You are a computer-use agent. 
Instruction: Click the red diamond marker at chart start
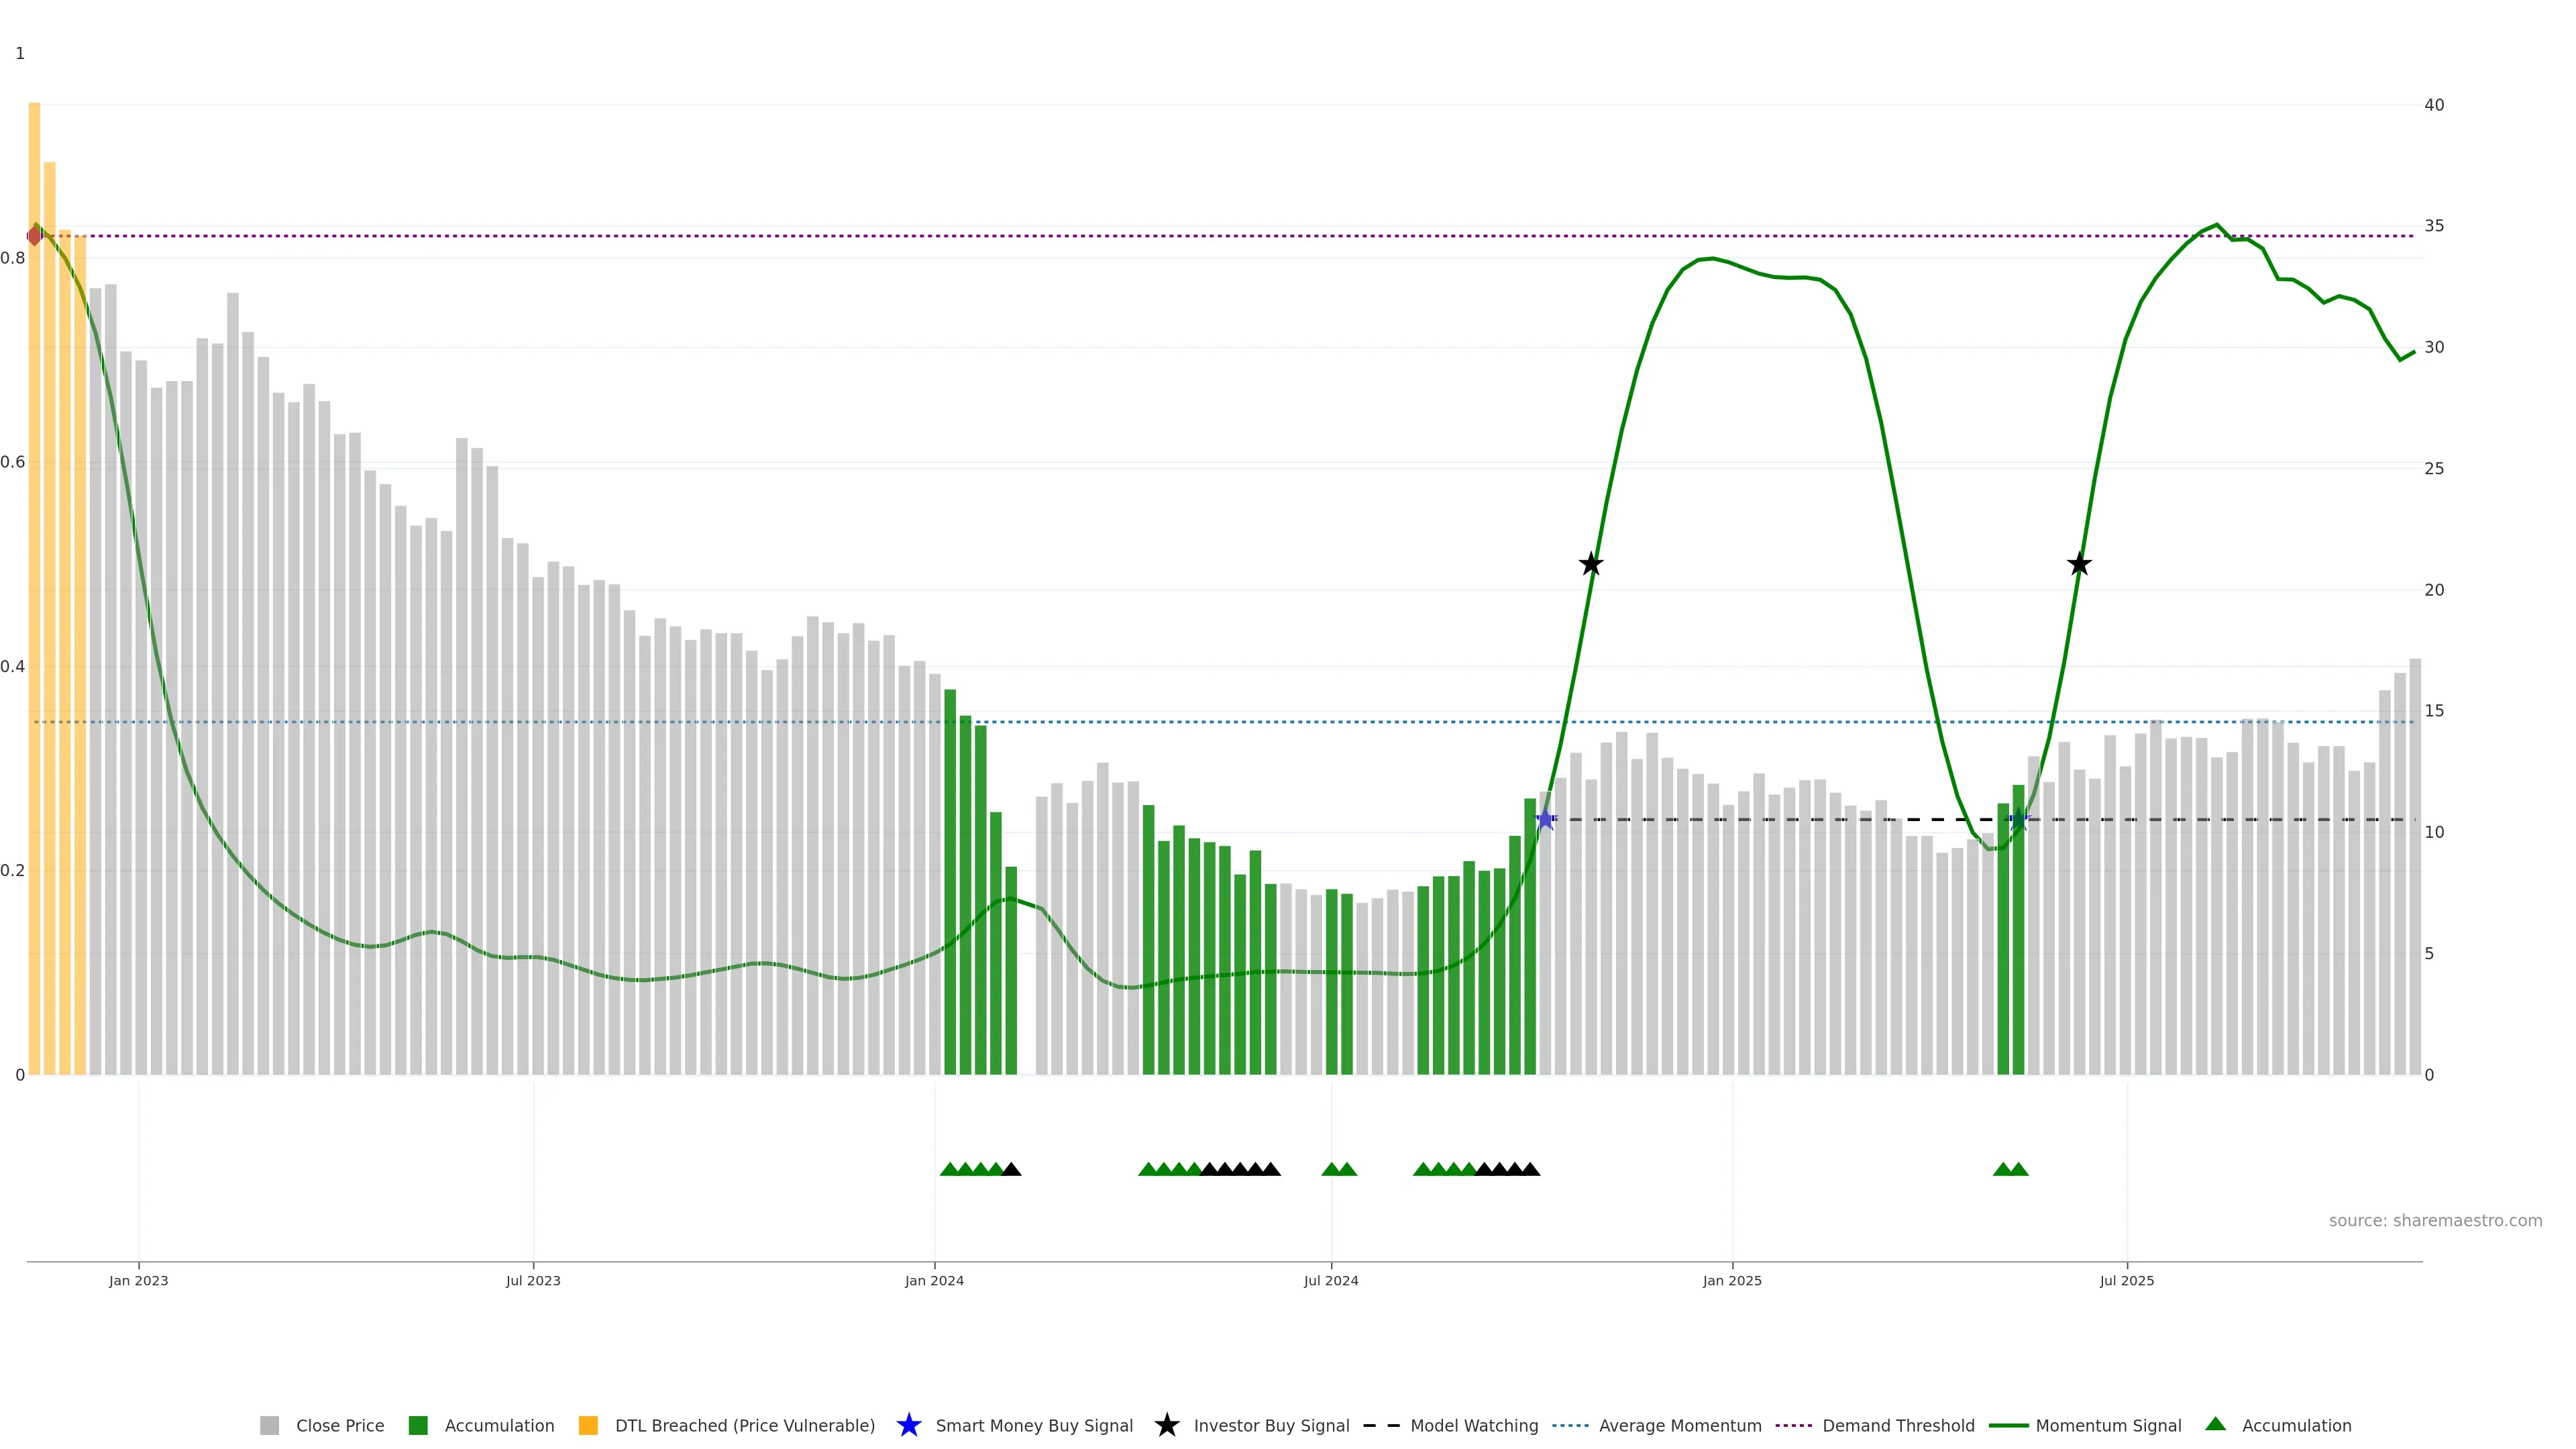click(35, 235)
